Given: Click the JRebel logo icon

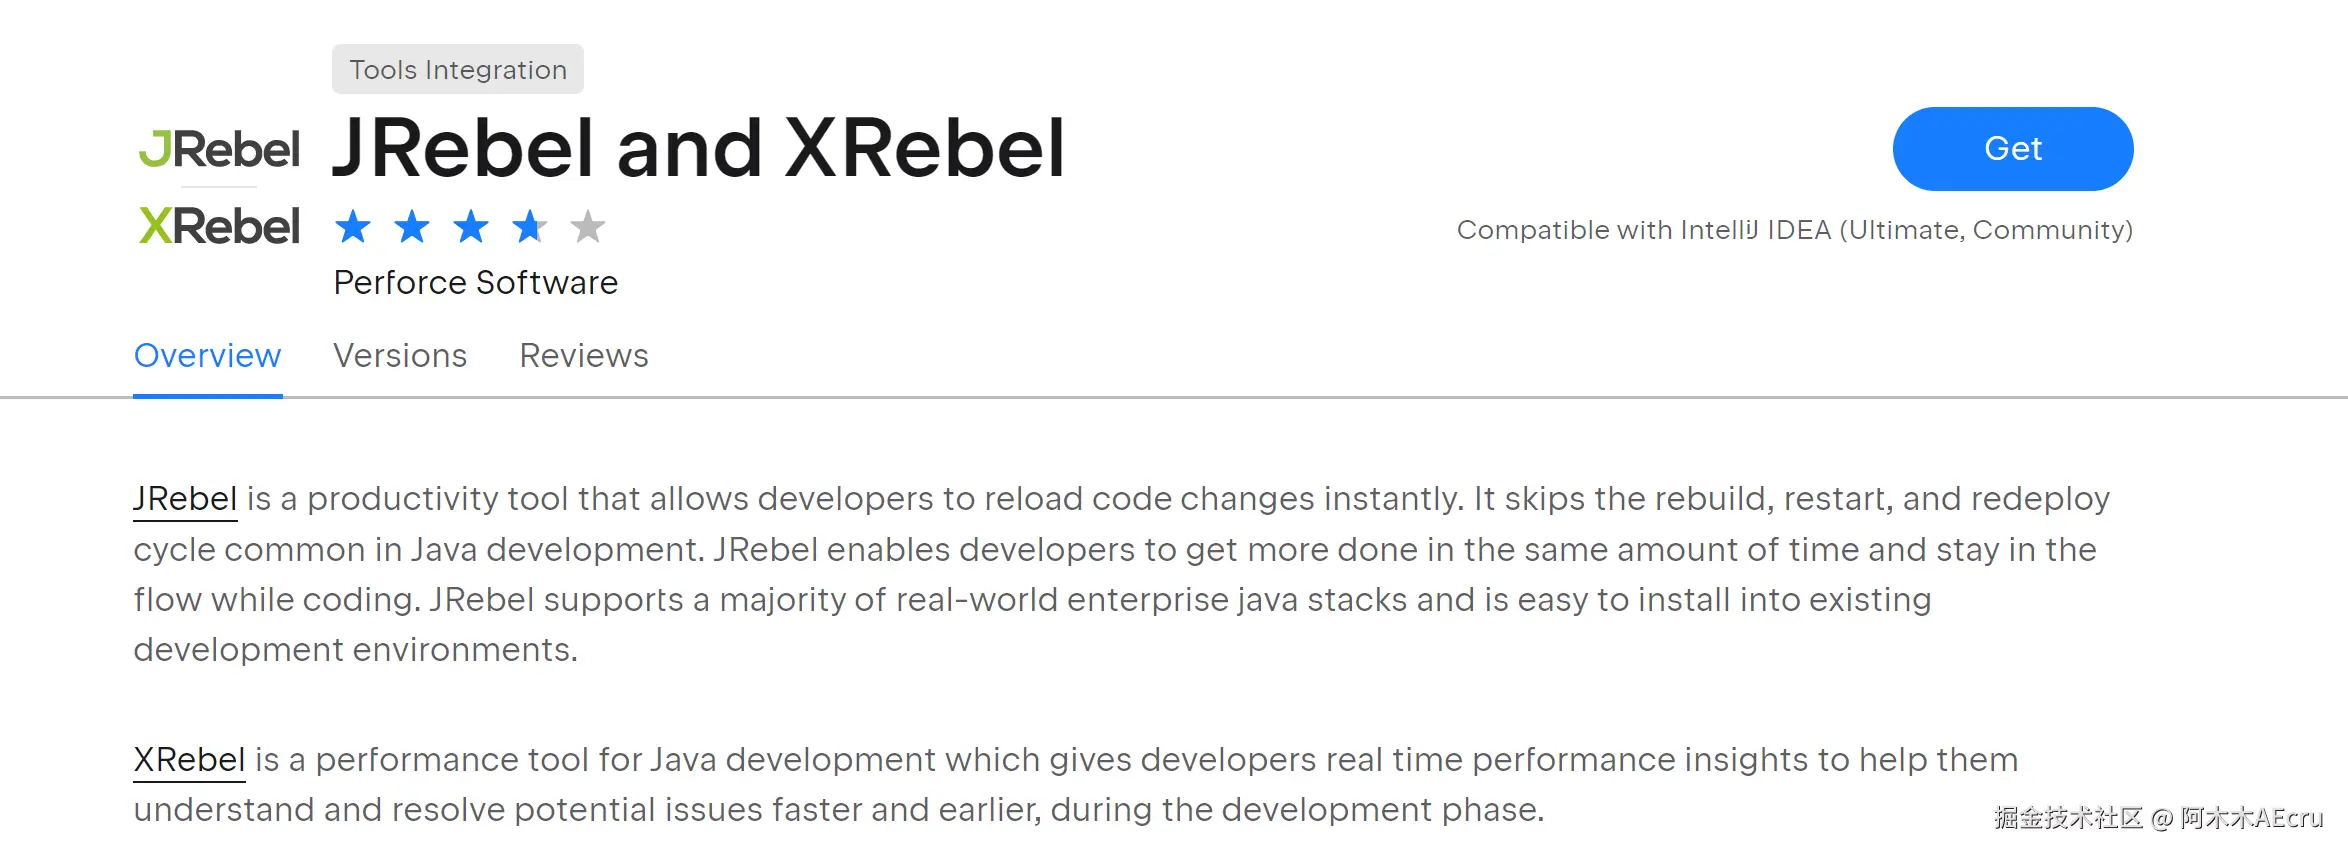Looking at the screenshot, I should tap(219, 150).
